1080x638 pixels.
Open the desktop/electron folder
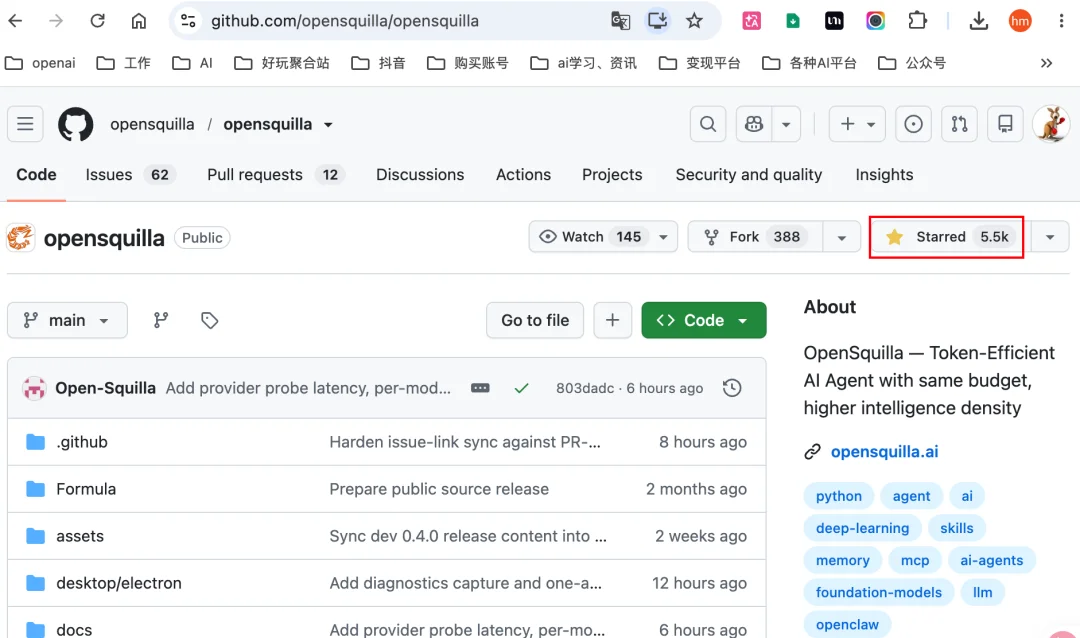(118, 584)
